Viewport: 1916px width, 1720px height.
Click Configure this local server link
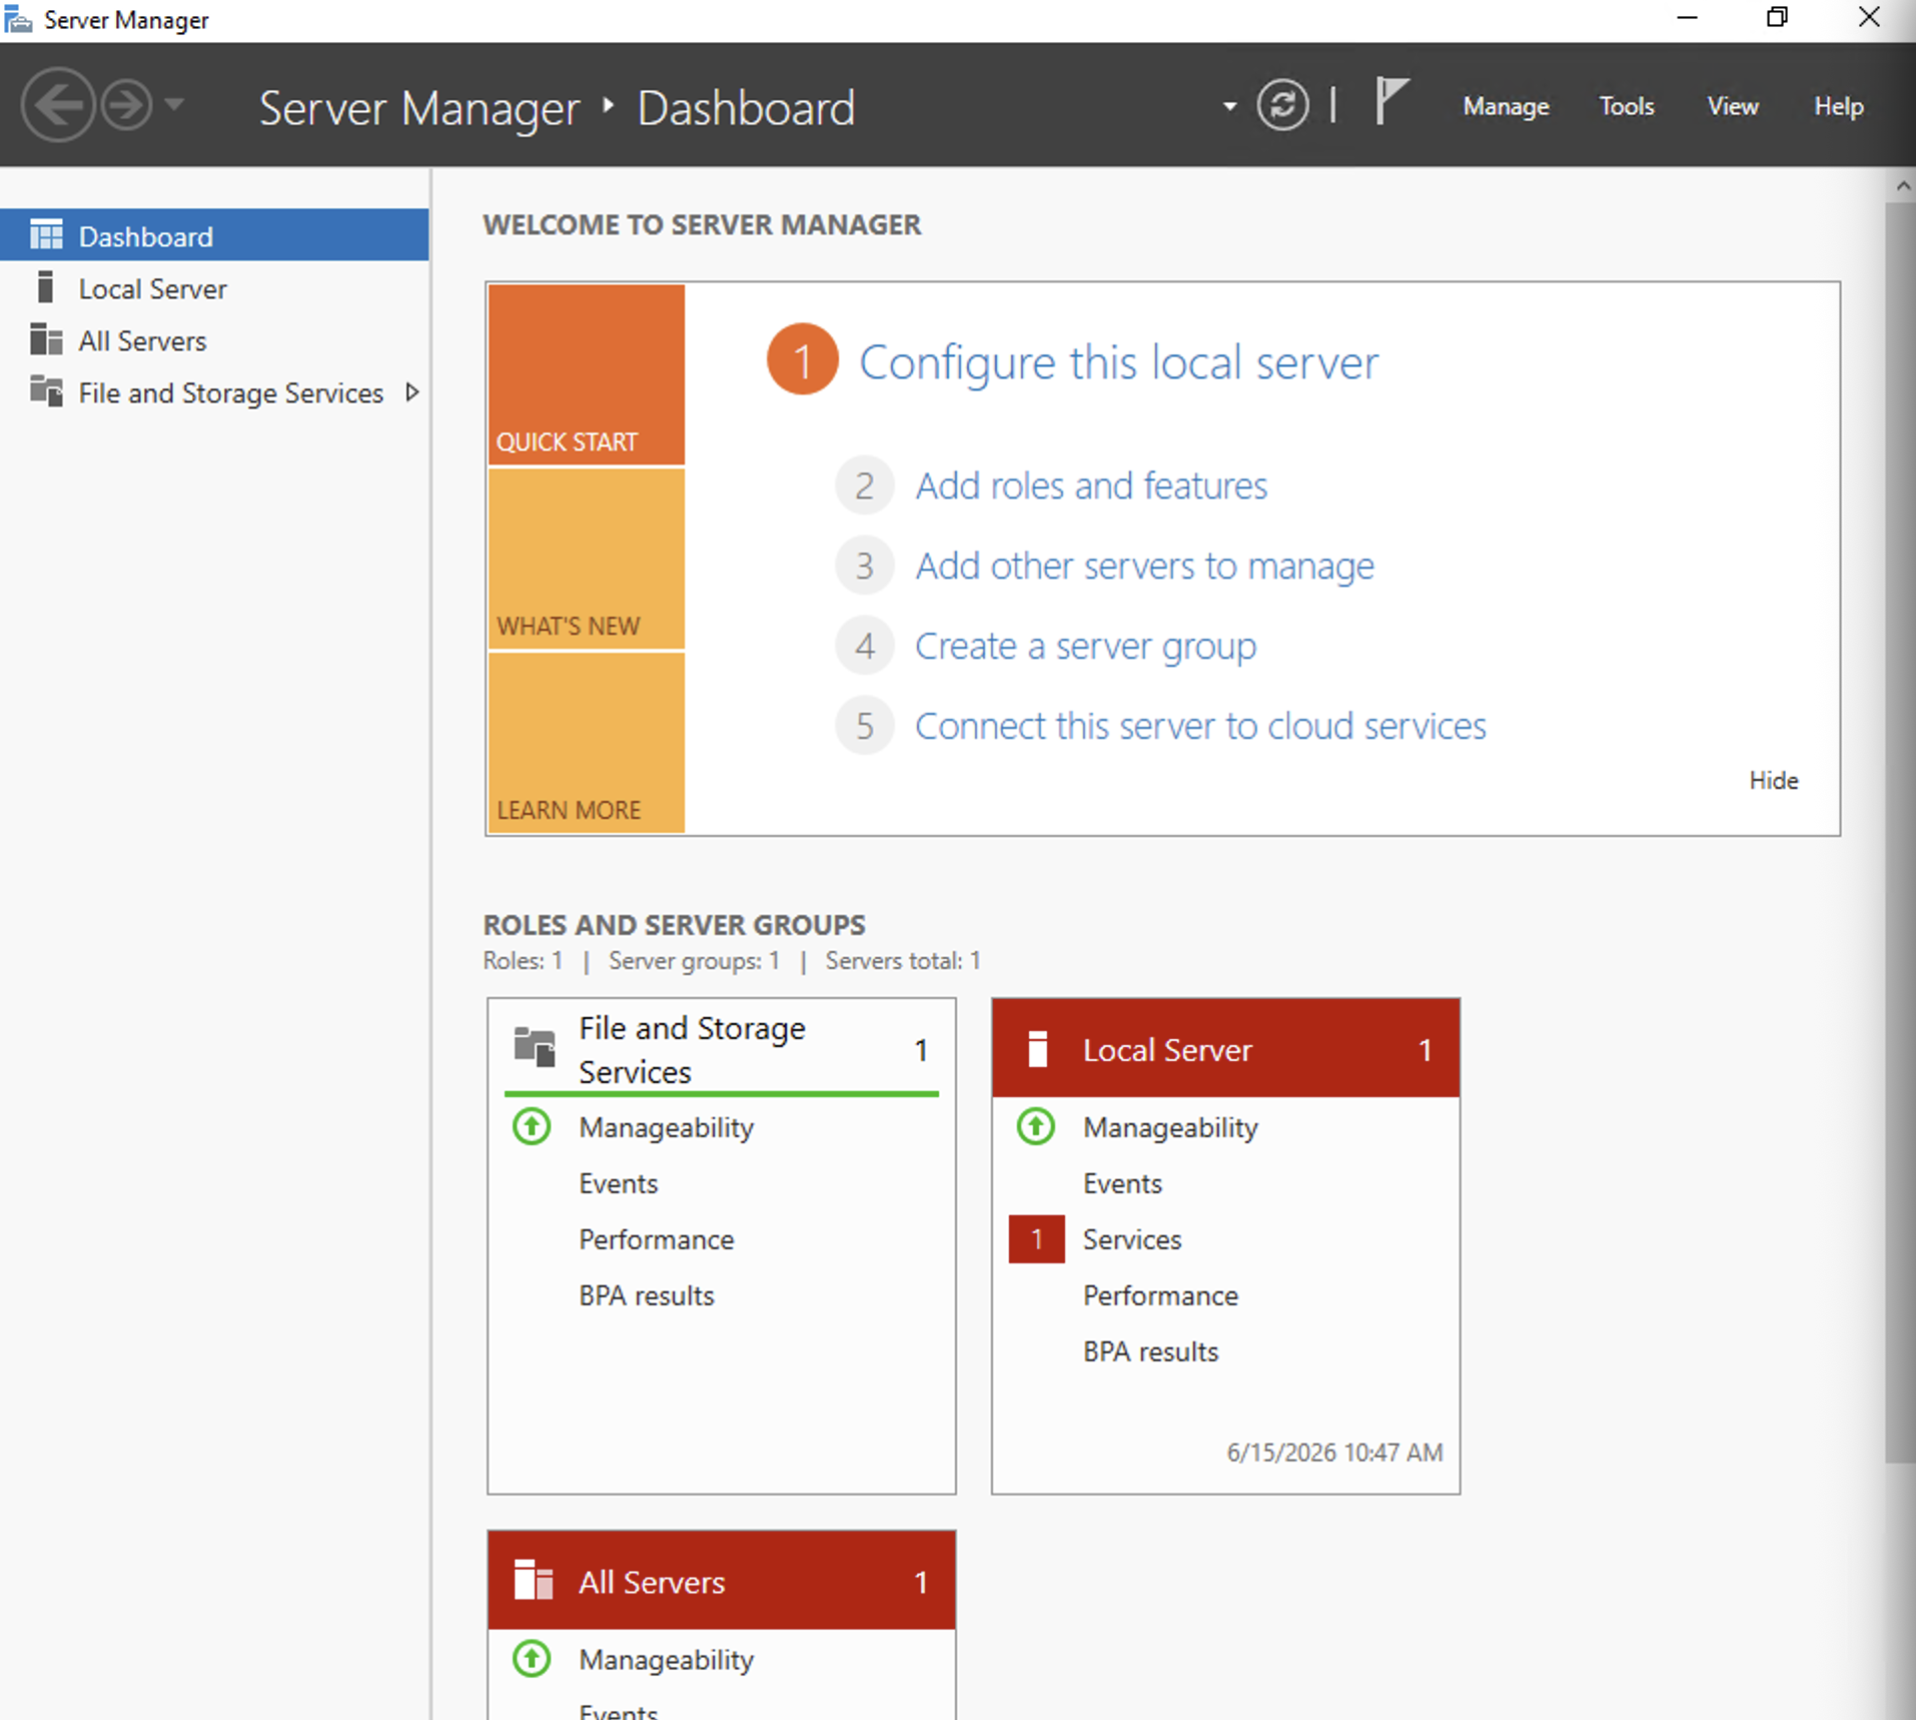[1118, 362]
